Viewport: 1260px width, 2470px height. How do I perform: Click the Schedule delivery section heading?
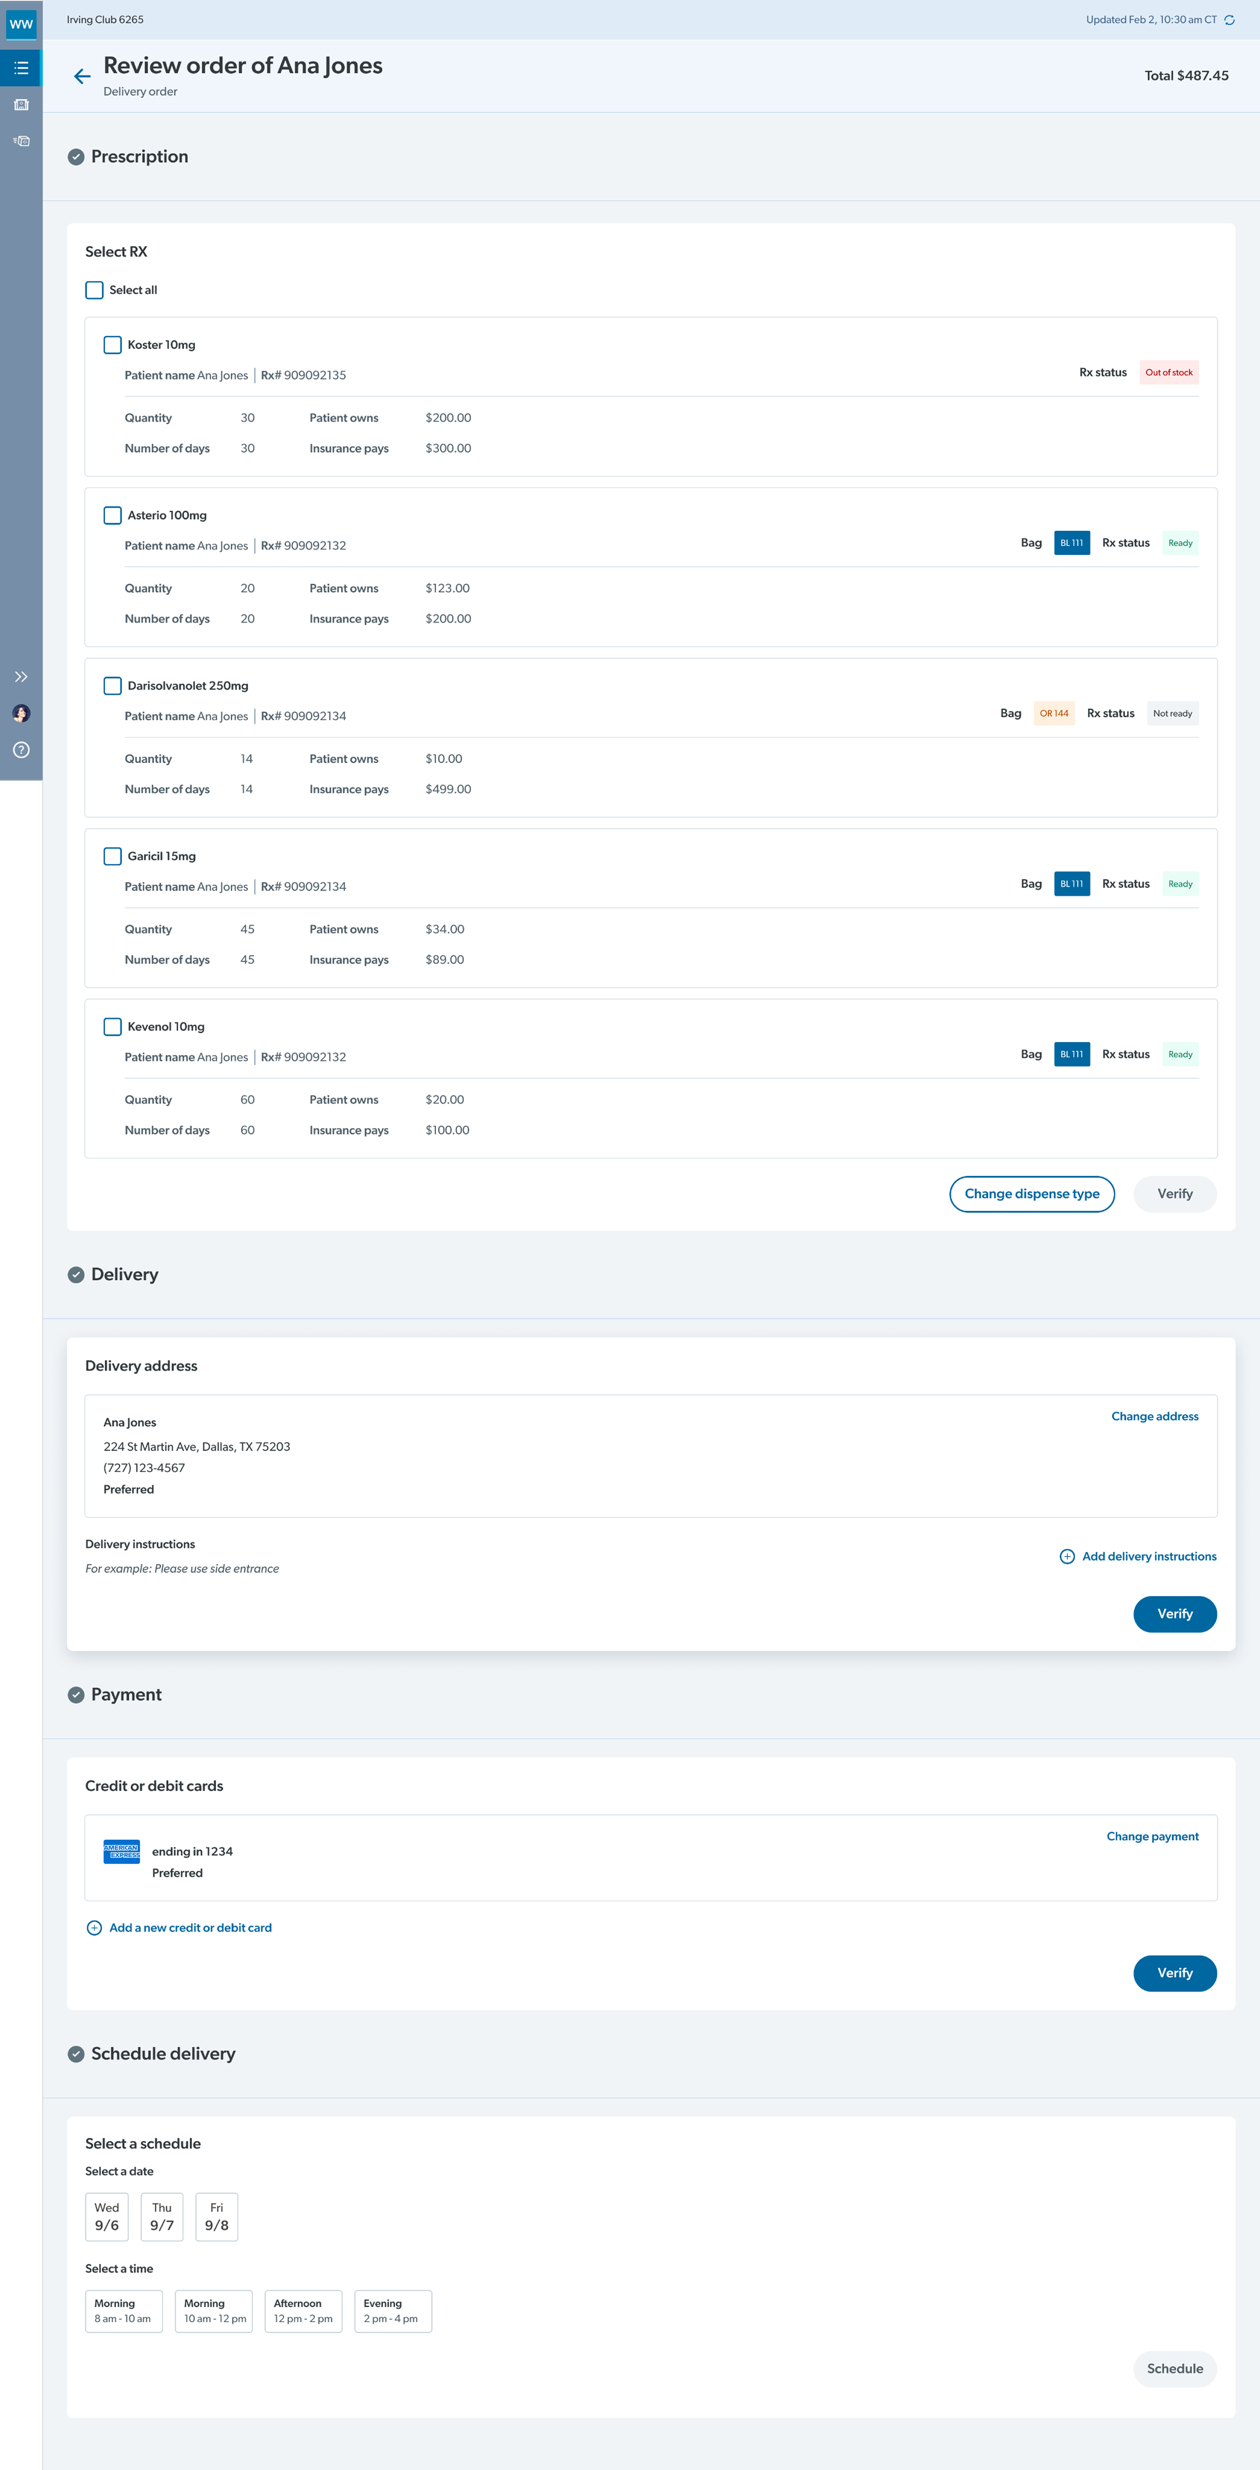163,2054
